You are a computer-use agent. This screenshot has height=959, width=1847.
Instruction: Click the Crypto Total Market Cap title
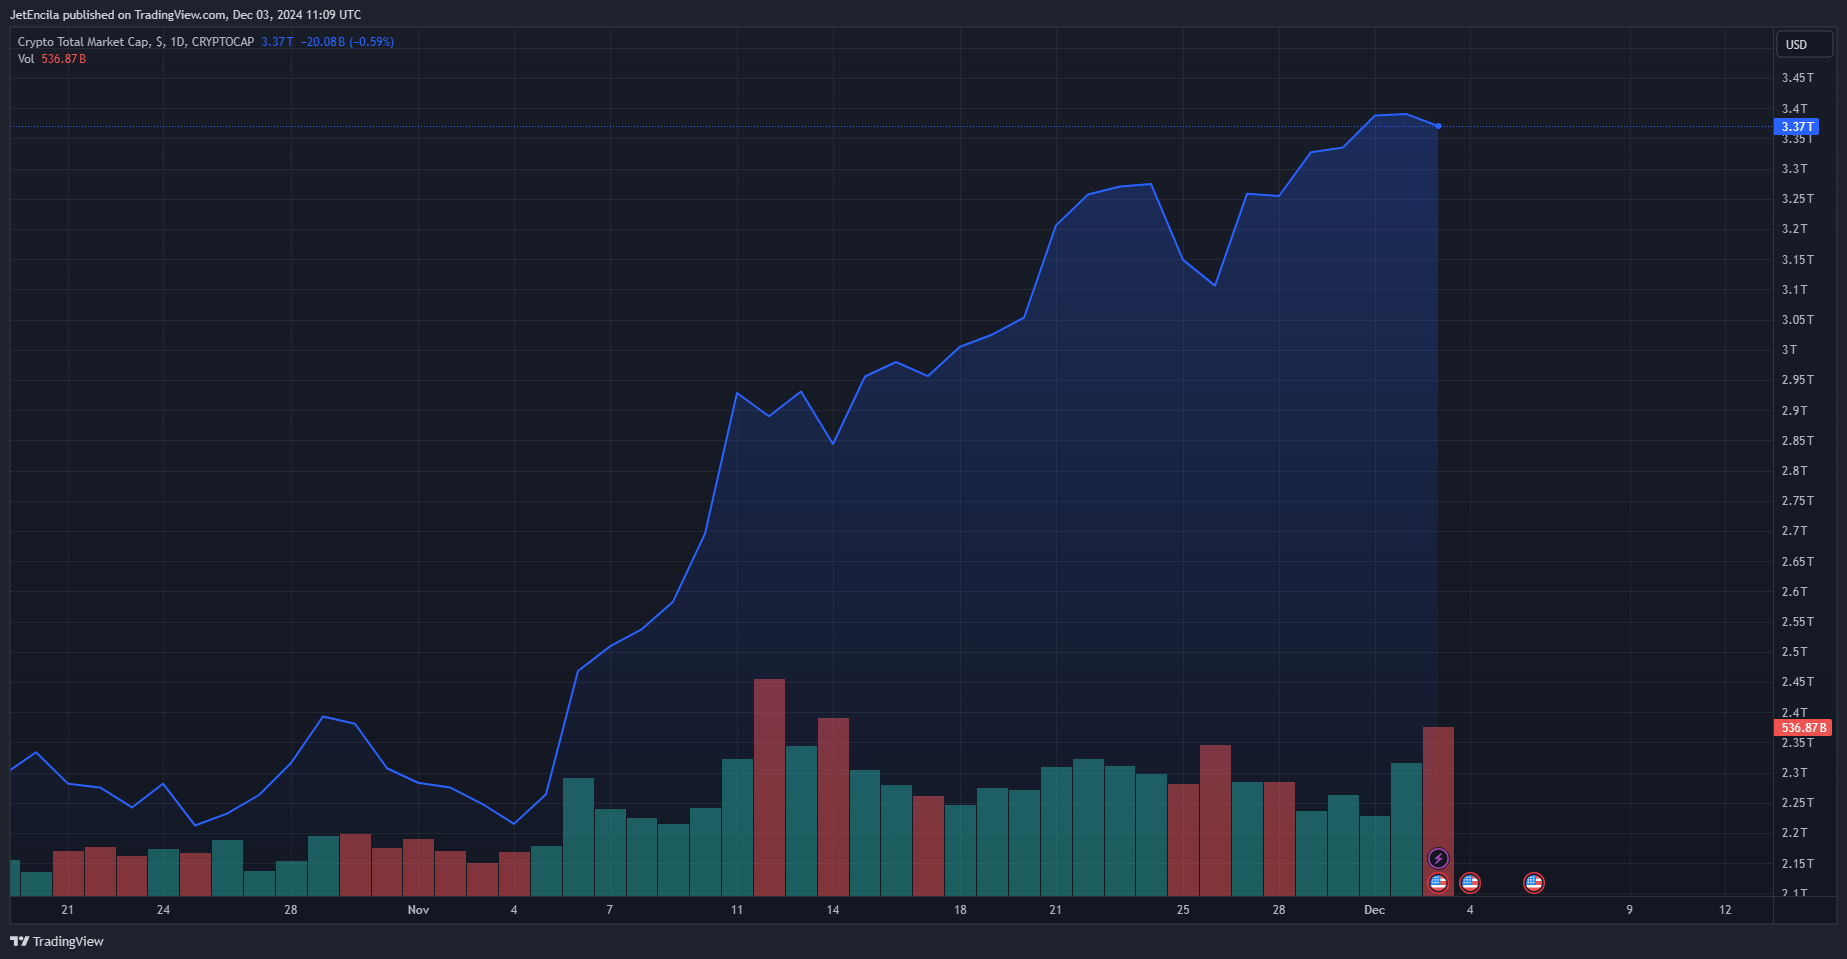pos(84,42)
